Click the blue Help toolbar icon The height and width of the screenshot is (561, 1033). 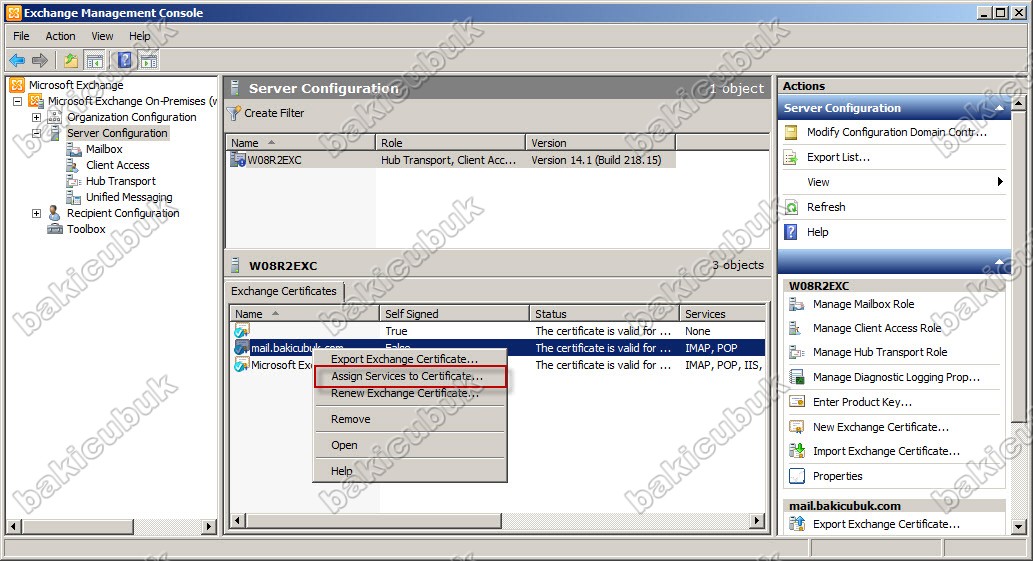point(125,61)
